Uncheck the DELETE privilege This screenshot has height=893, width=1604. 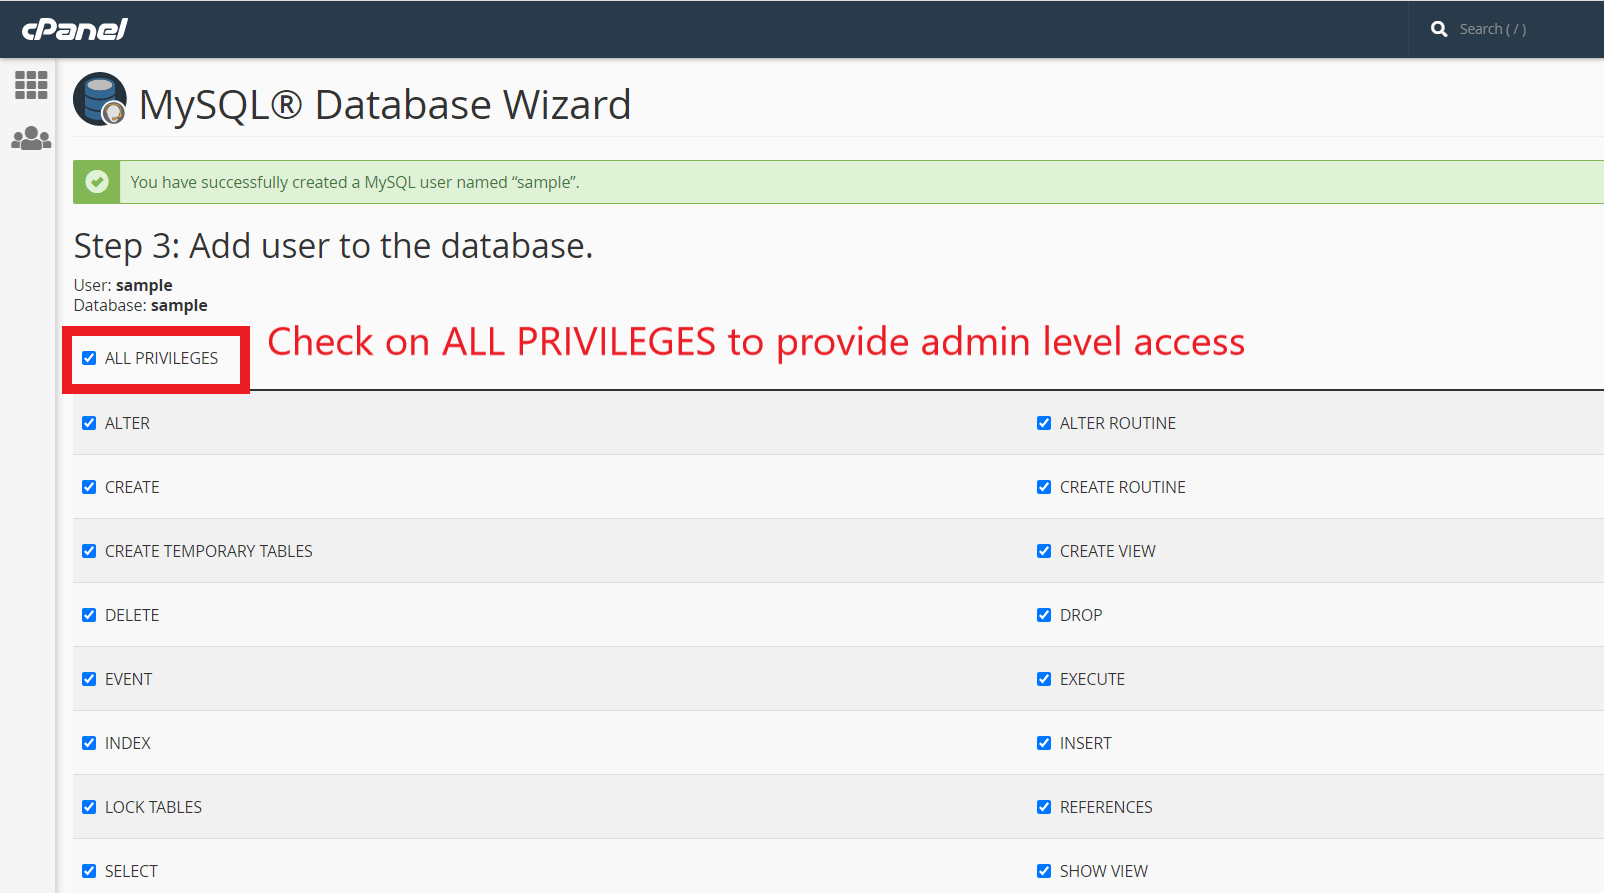[89, 615]
